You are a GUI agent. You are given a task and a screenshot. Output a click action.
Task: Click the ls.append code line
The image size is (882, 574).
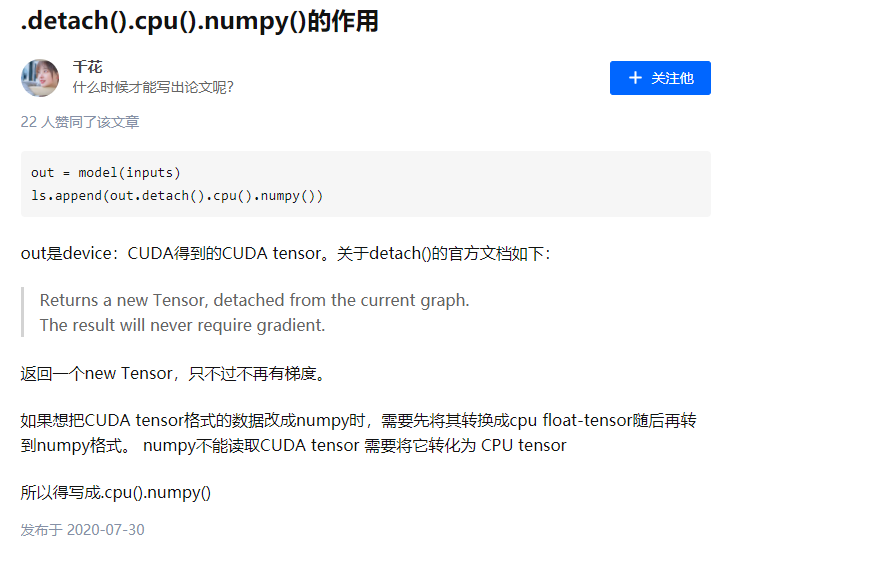pyautogui.click(x=177, y=196)
